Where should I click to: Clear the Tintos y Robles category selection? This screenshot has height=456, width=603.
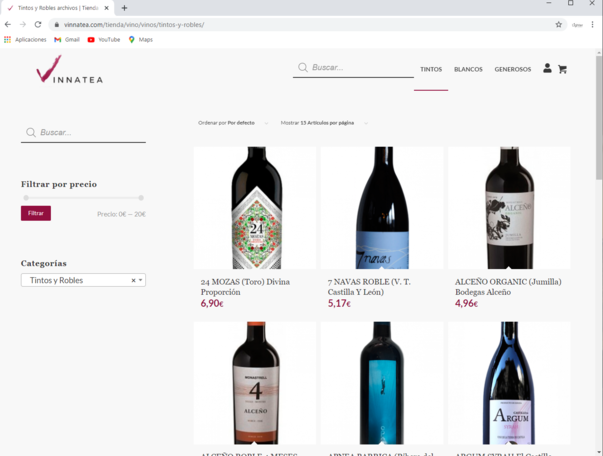pyautogui.click(x=133, y=280)
